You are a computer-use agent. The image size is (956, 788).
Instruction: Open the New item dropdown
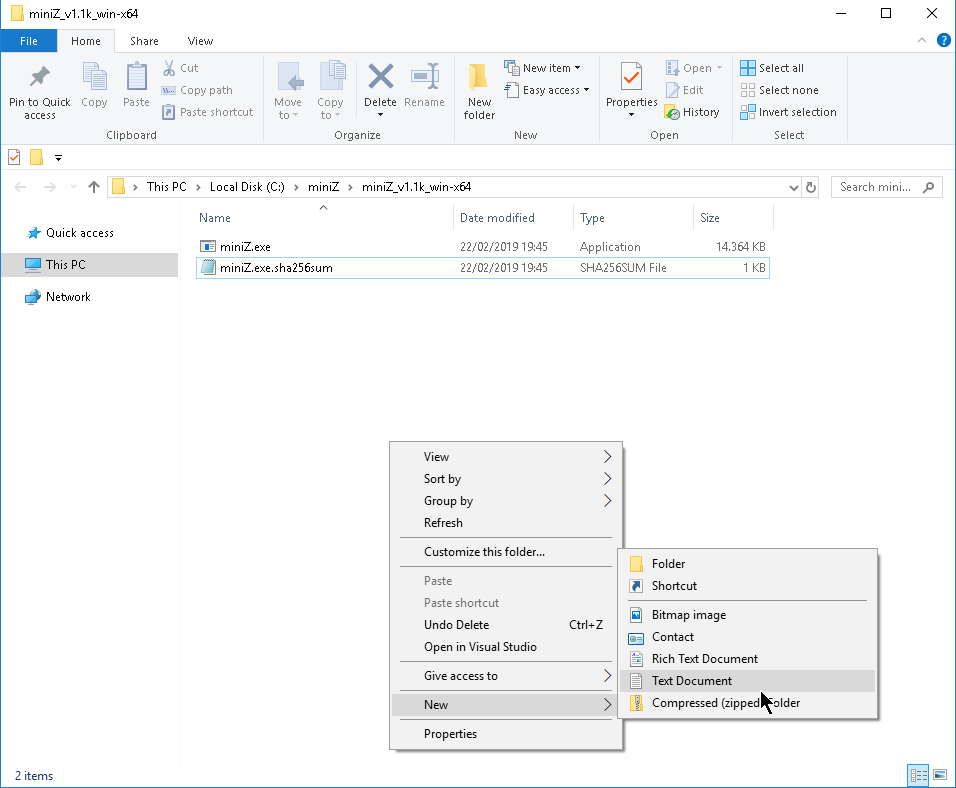[x=546, y=67]
